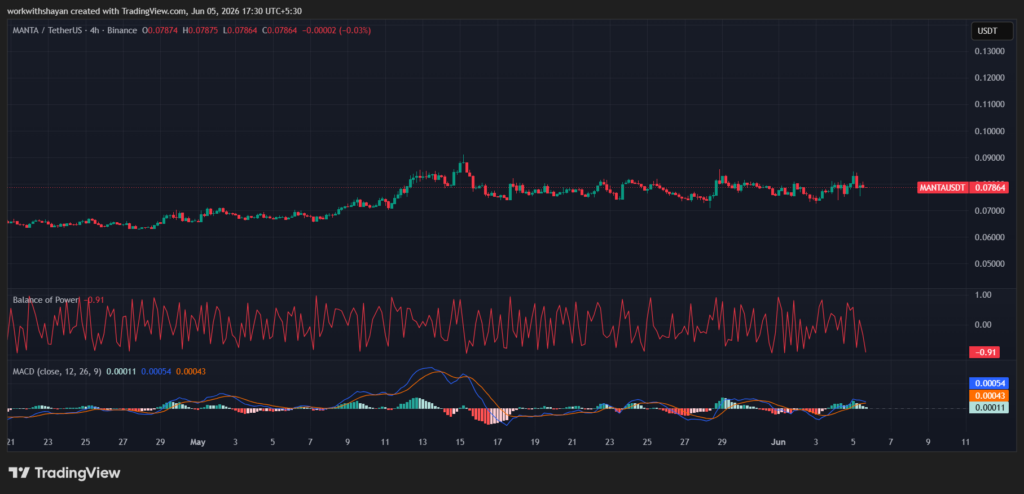
Task: Click the May label on the time axis
Action: [x=197, y=442]
